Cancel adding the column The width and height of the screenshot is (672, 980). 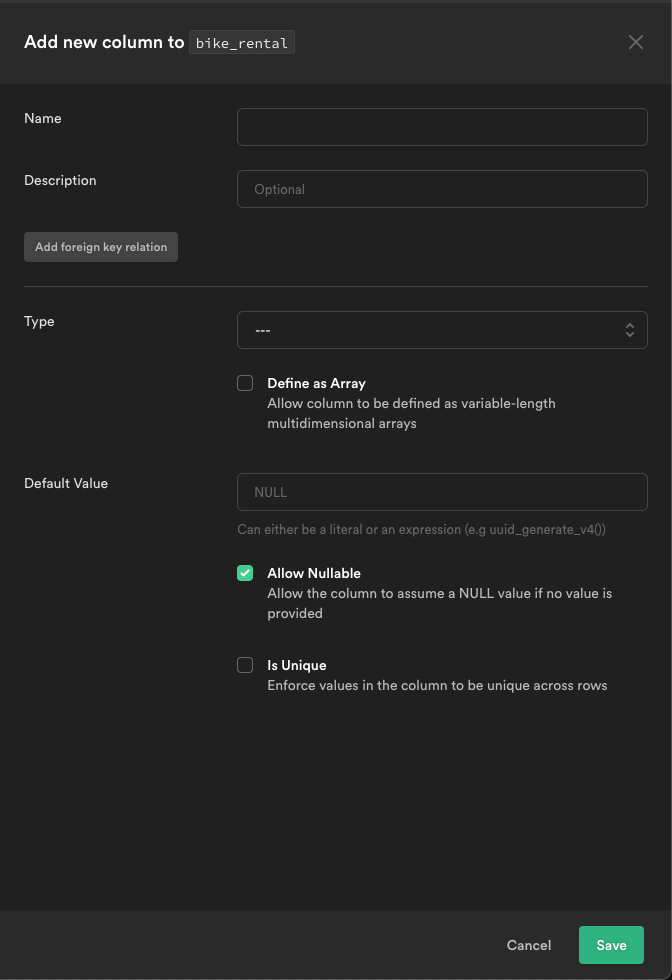pos(528,945)
